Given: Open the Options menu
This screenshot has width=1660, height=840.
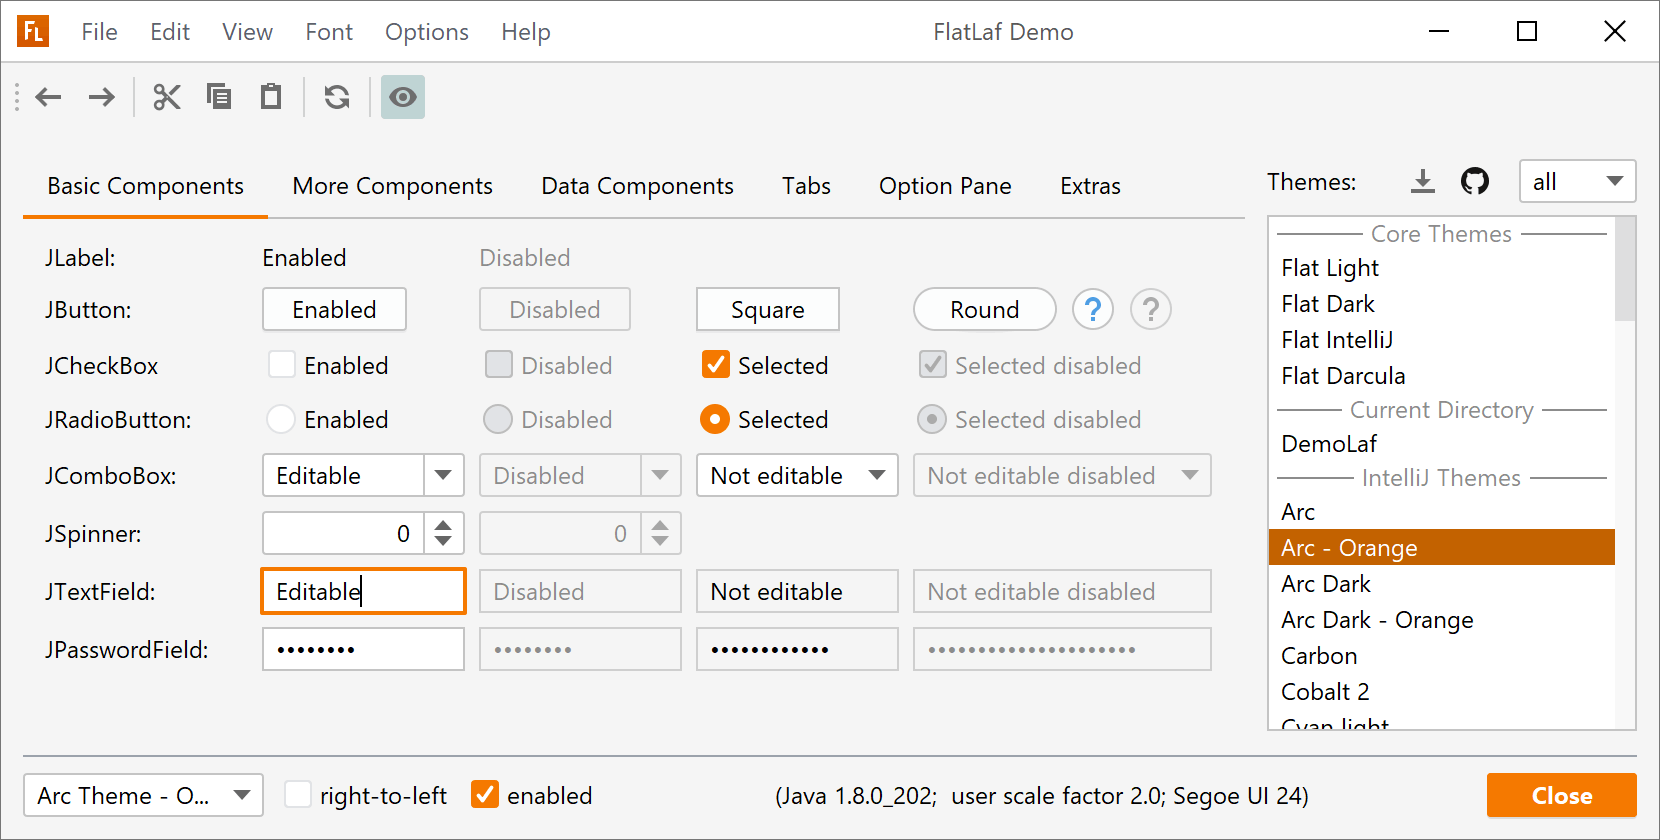Looking at the screenshot, I should 426,32.
